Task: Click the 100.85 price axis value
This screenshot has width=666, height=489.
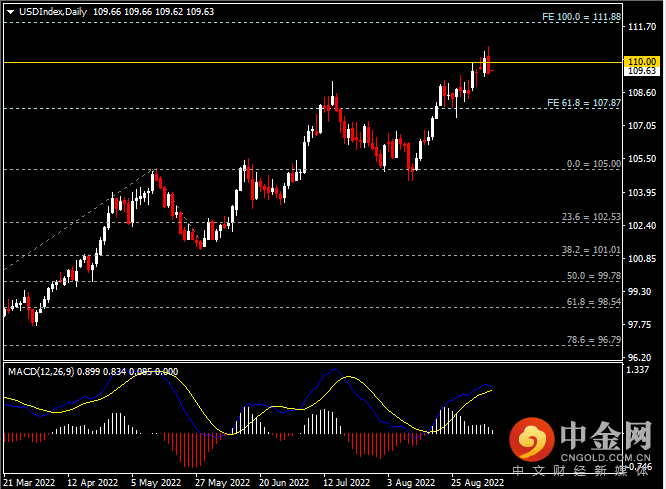Action: tap(642, 259)
